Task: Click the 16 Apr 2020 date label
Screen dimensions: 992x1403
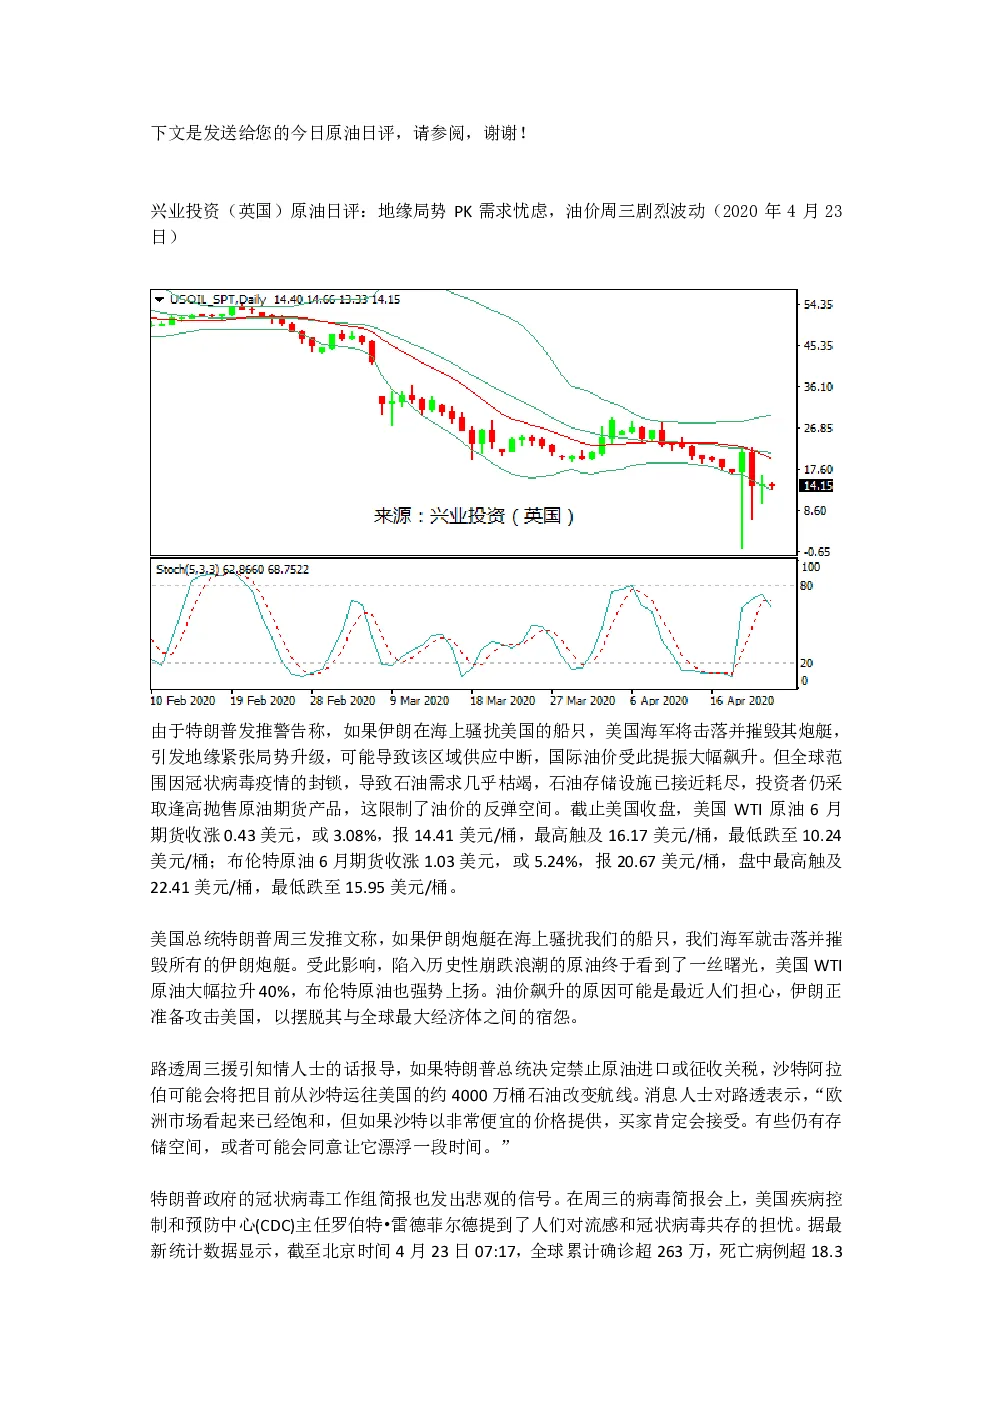Action: point(741,701)
